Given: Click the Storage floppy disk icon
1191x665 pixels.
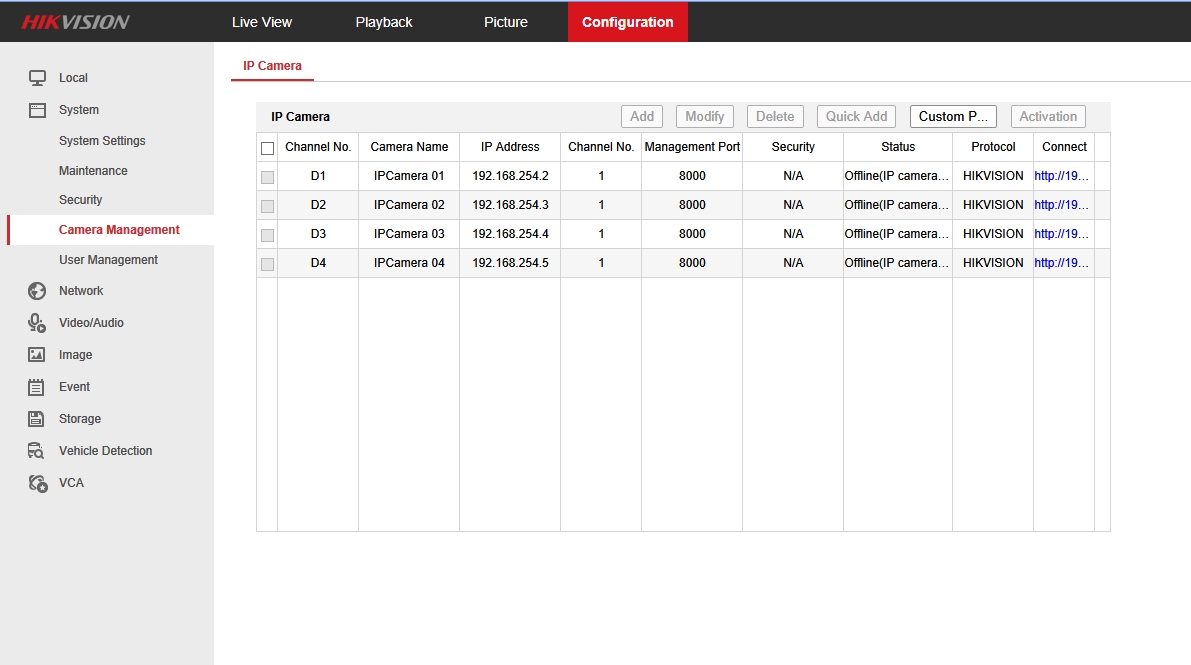Looking at the screenshot, I should tap(37, 419).
